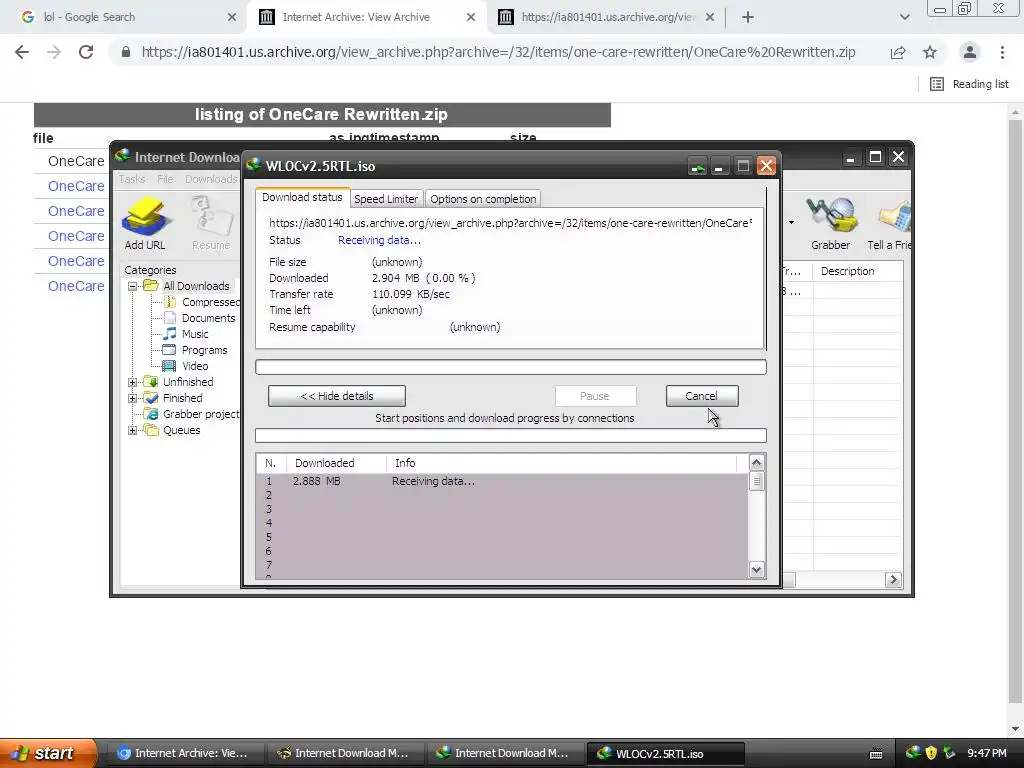
Task: Expand the Queues tree node
Action: click(133, 430)
